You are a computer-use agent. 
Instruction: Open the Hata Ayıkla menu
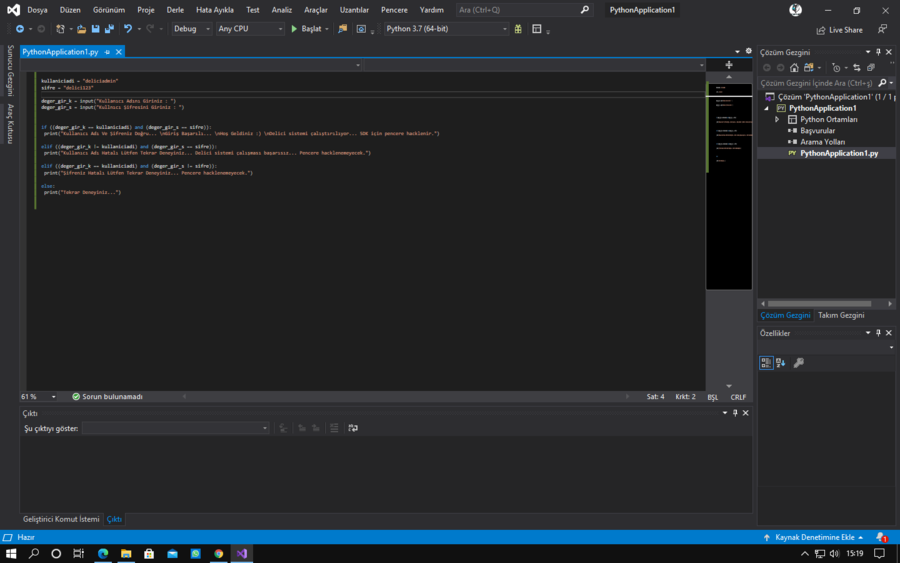click(x=214, y=10)
